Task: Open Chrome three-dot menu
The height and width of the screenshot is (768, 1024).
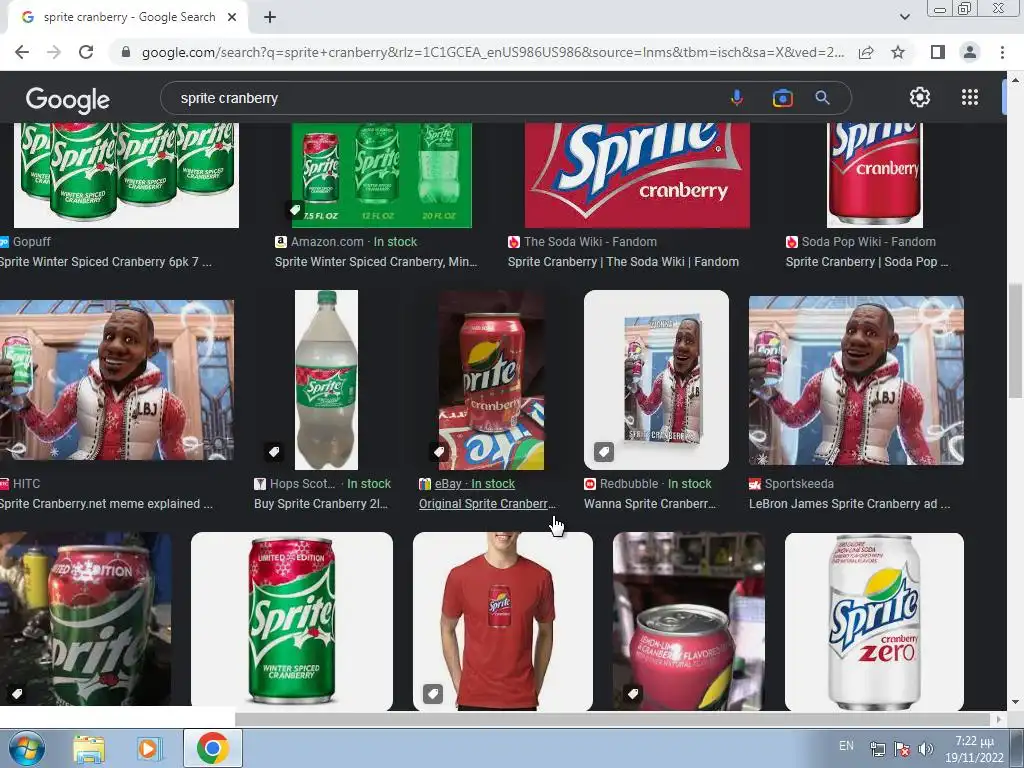Action: 1002,52
